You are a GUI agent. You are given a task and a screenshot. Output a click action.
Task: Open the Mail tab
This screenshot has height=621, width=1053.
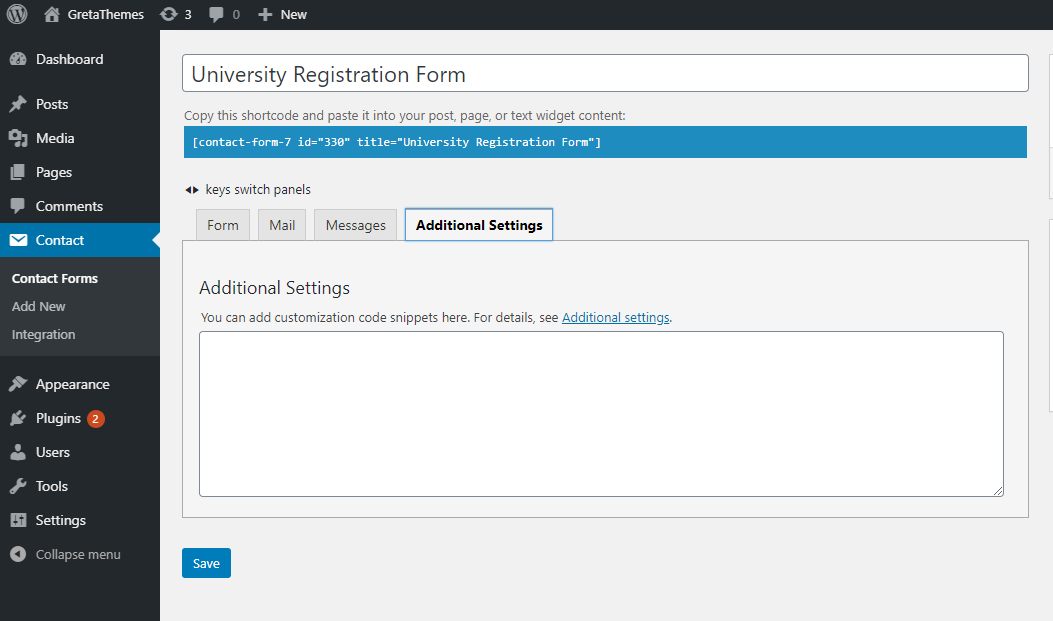(281, 224)
